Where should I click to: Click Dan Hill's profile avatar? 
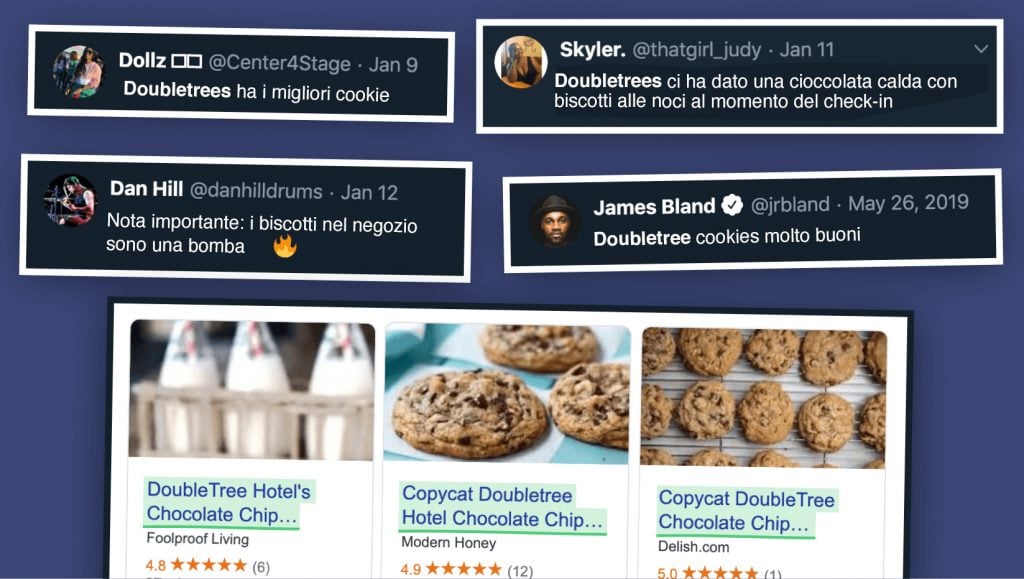click(x=71, y=200)
